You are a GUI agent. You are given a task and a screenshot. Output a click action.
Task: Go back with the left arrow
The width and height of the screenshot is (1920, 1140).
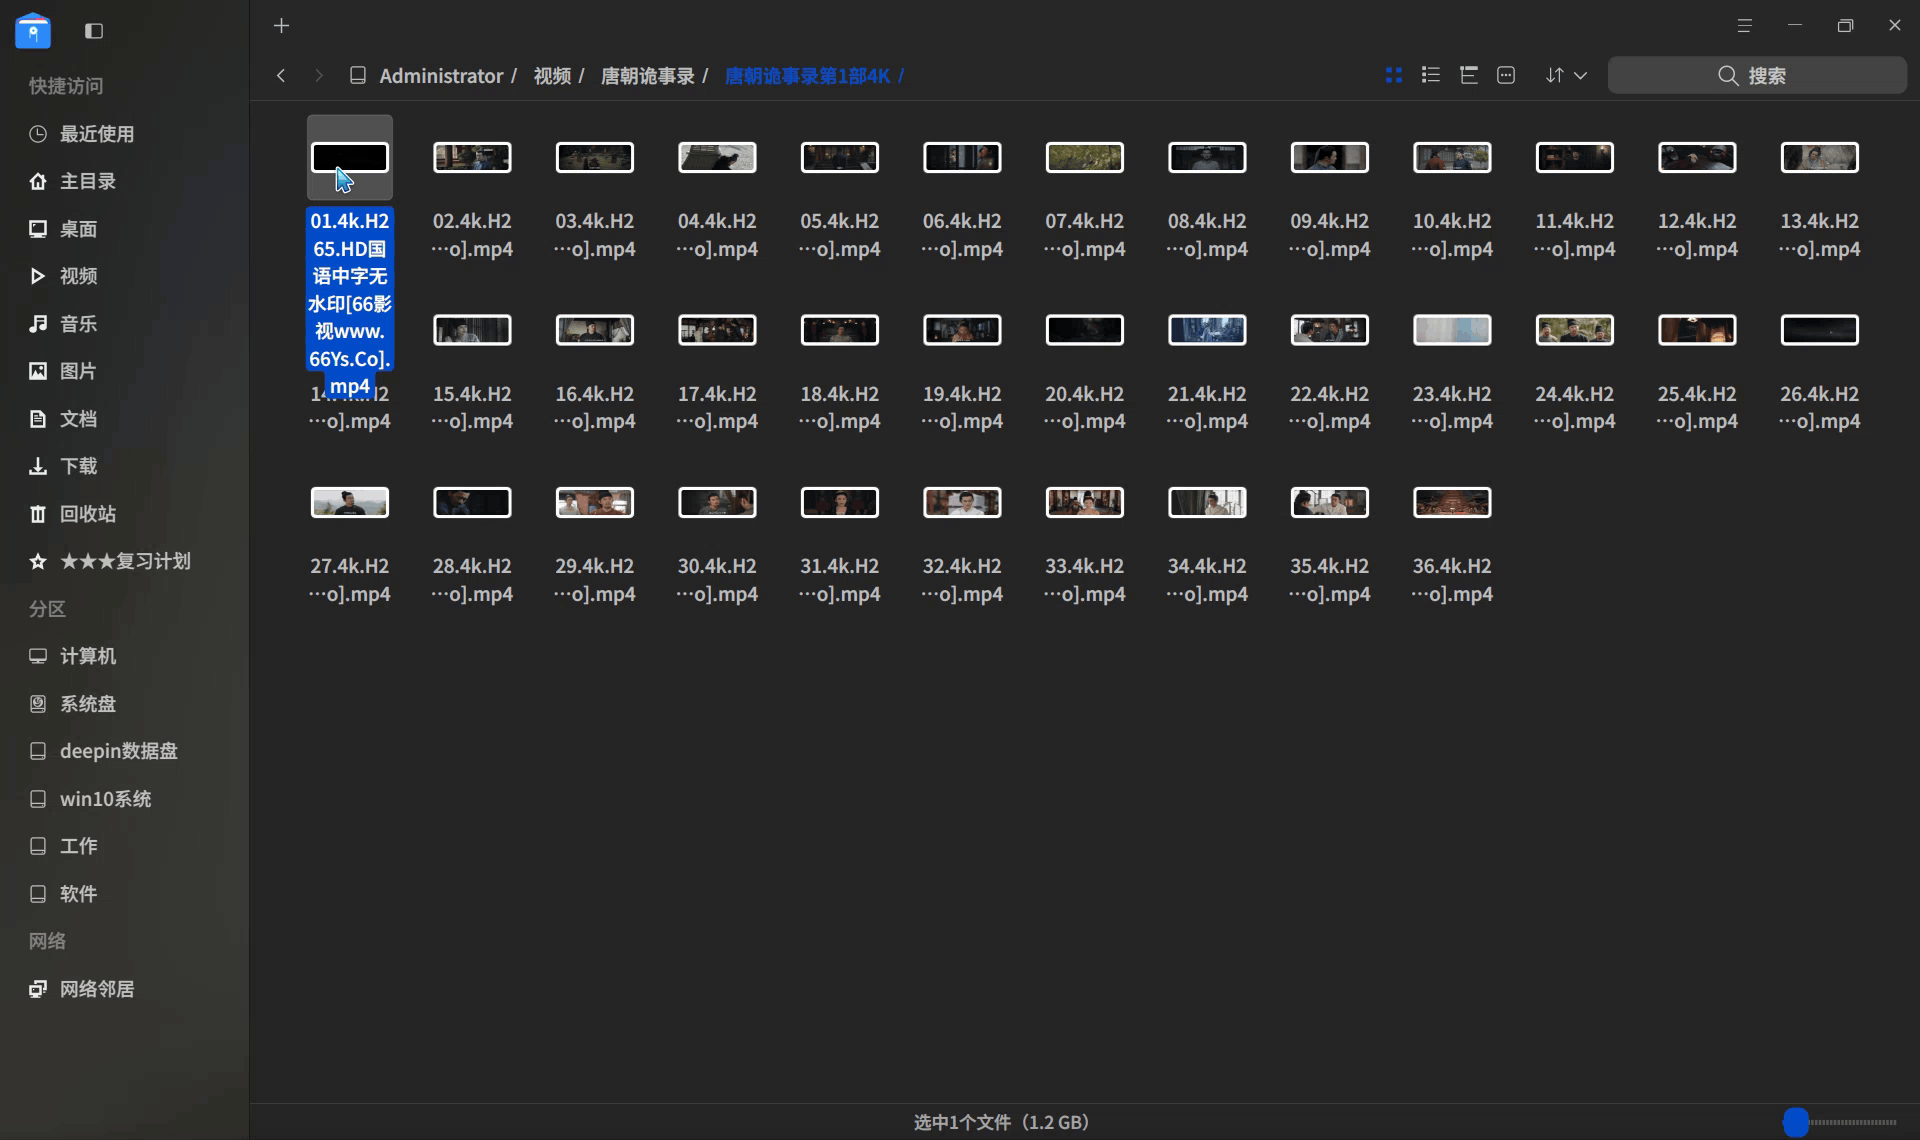[281, 76]
